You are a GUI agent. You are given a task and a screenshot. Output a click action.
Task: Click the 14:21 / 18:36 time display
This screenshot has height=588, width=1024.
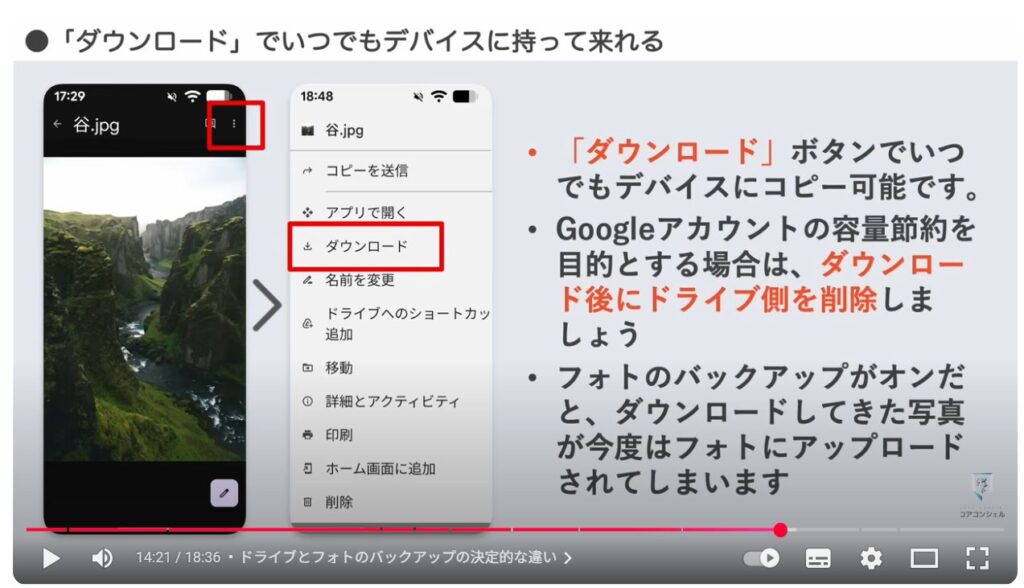pyautogui.click(x=178, y=557)
